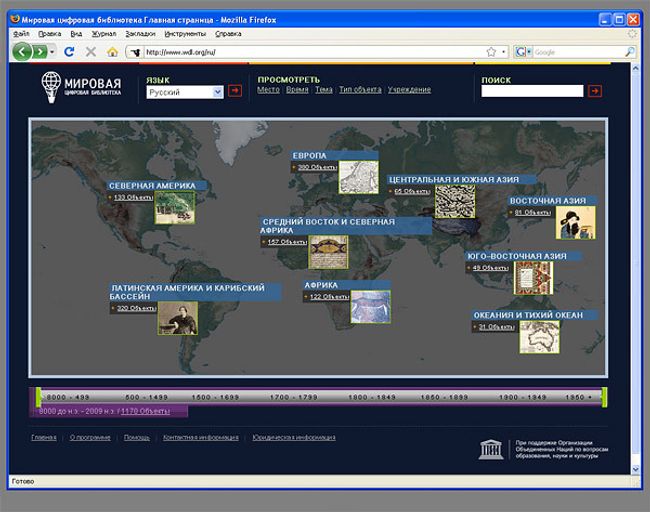Open the Контактная информация footer link

tap(201, 437)
